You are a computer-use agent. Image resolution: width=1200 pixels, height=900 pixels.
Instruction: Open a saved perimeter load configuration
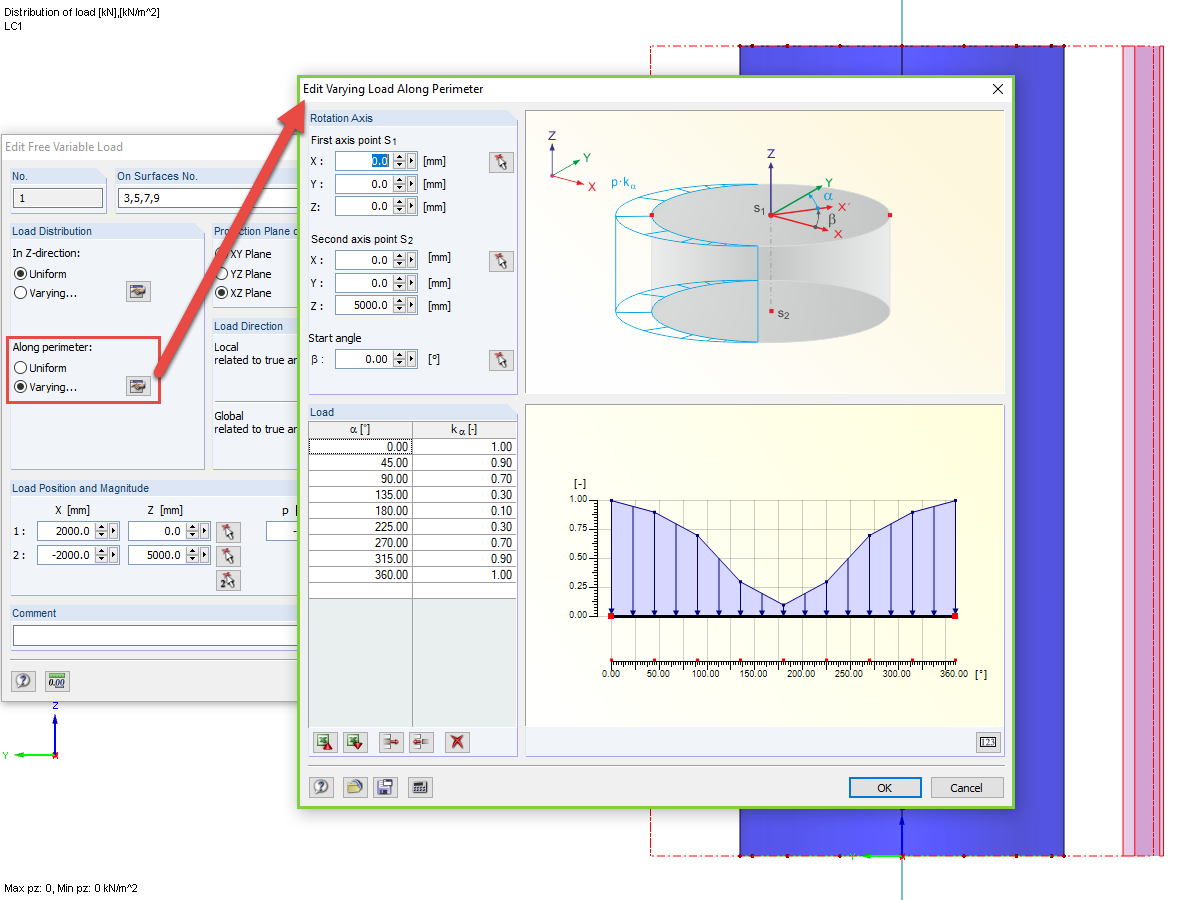(354, 787)
